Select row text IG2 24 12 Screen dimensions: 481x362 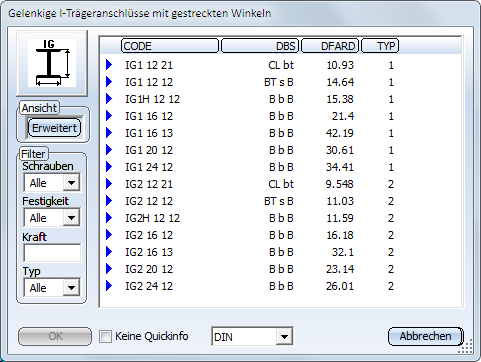tap(149, 286)
